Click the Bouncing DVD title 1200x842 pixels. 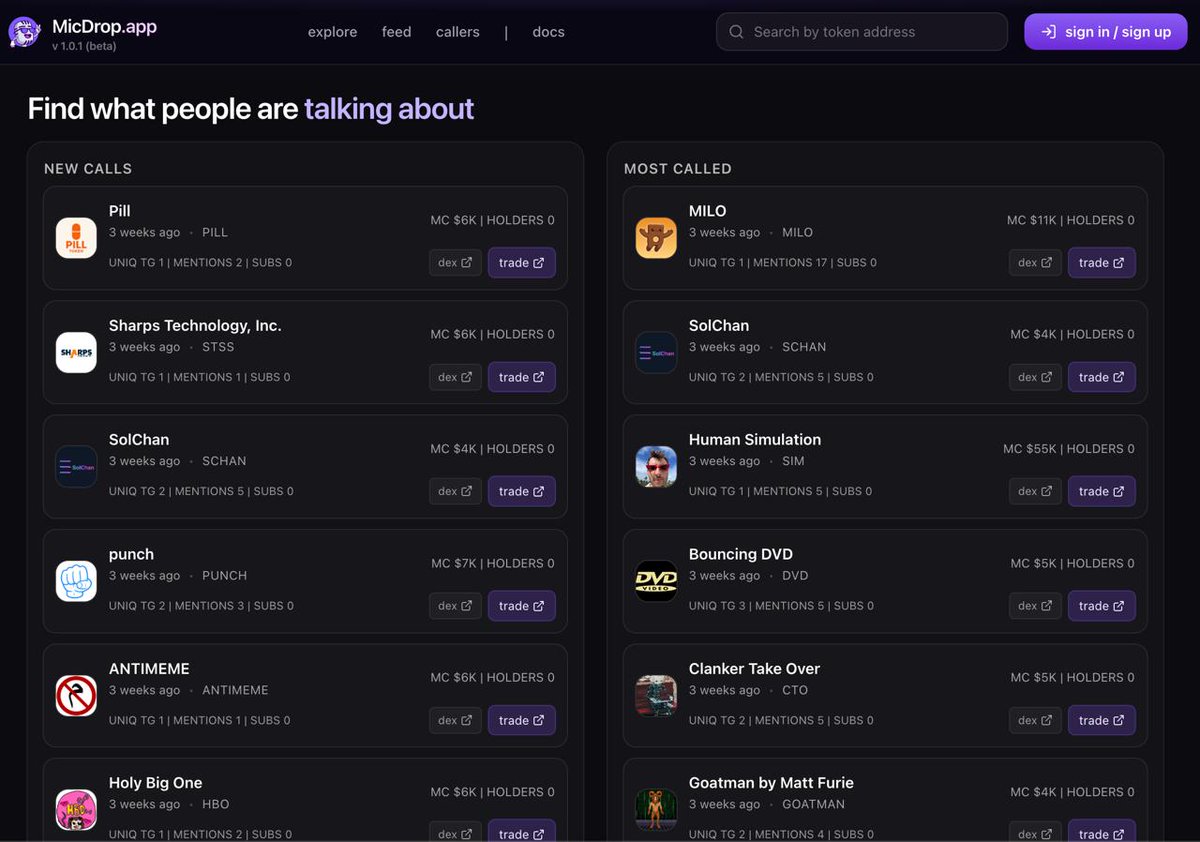point(741,554)
